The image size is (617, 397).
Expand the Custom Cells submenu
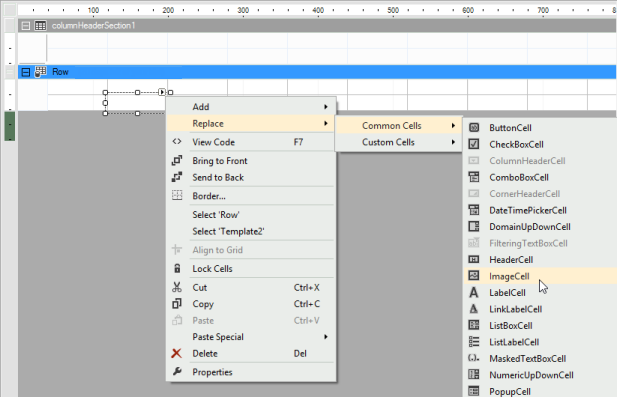pyautogui.click(x=399, y=142)
